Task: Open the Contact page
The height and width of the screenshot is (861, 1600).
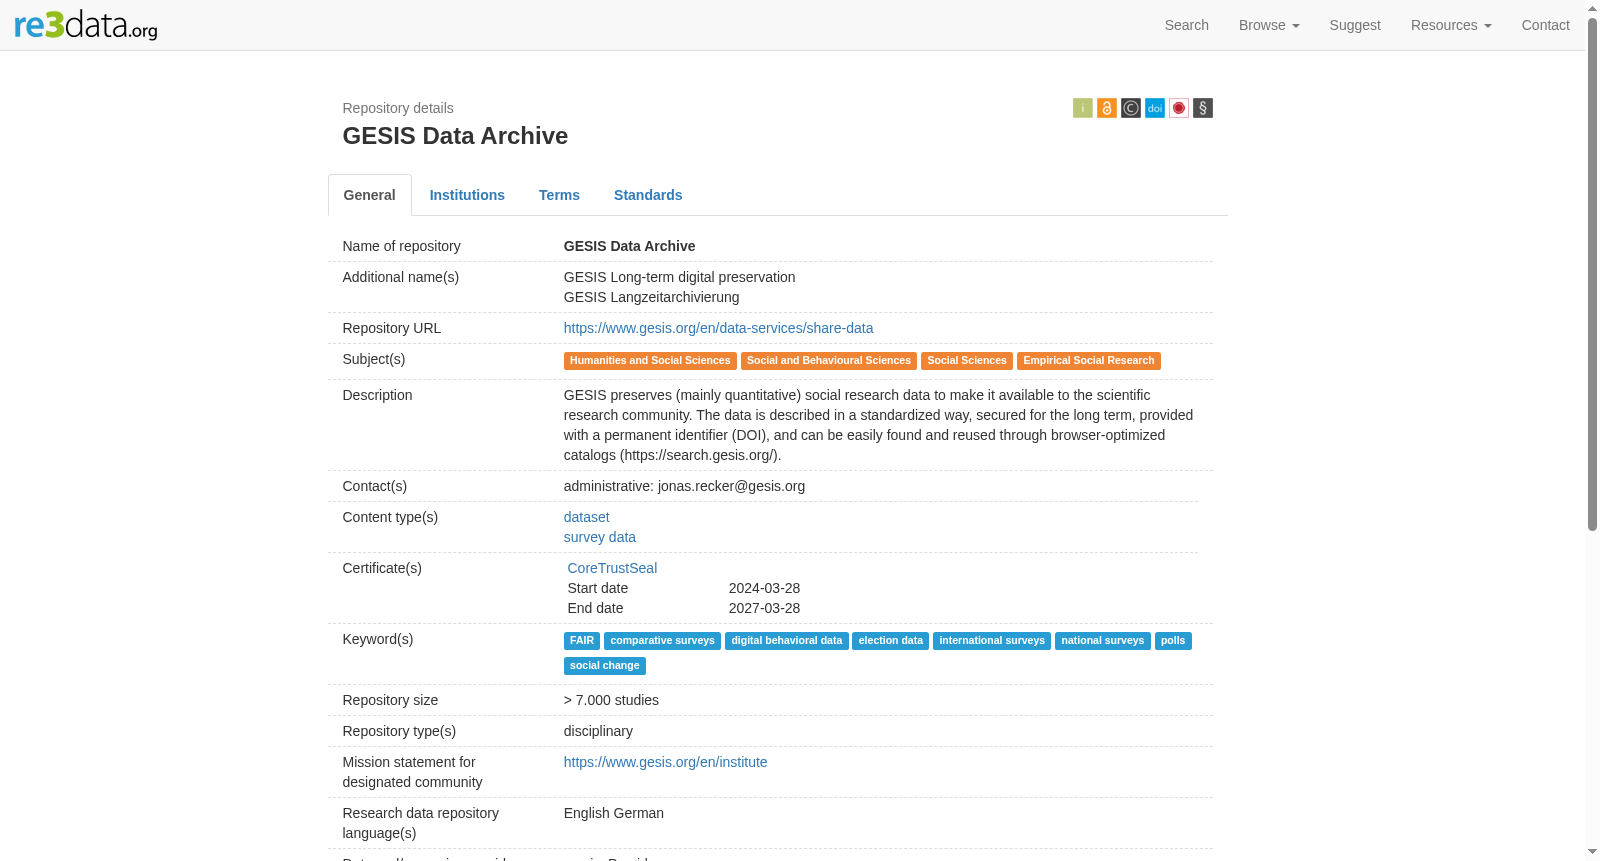Action: tap(1545, 25)
